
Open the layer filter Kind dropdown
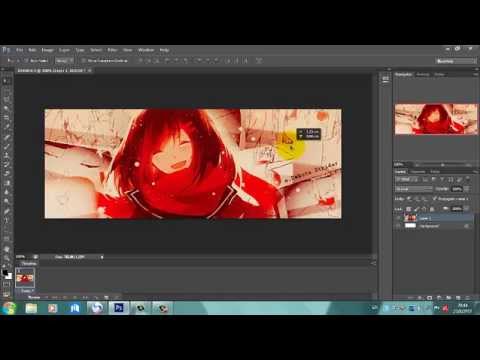click(x=406, y=179)
